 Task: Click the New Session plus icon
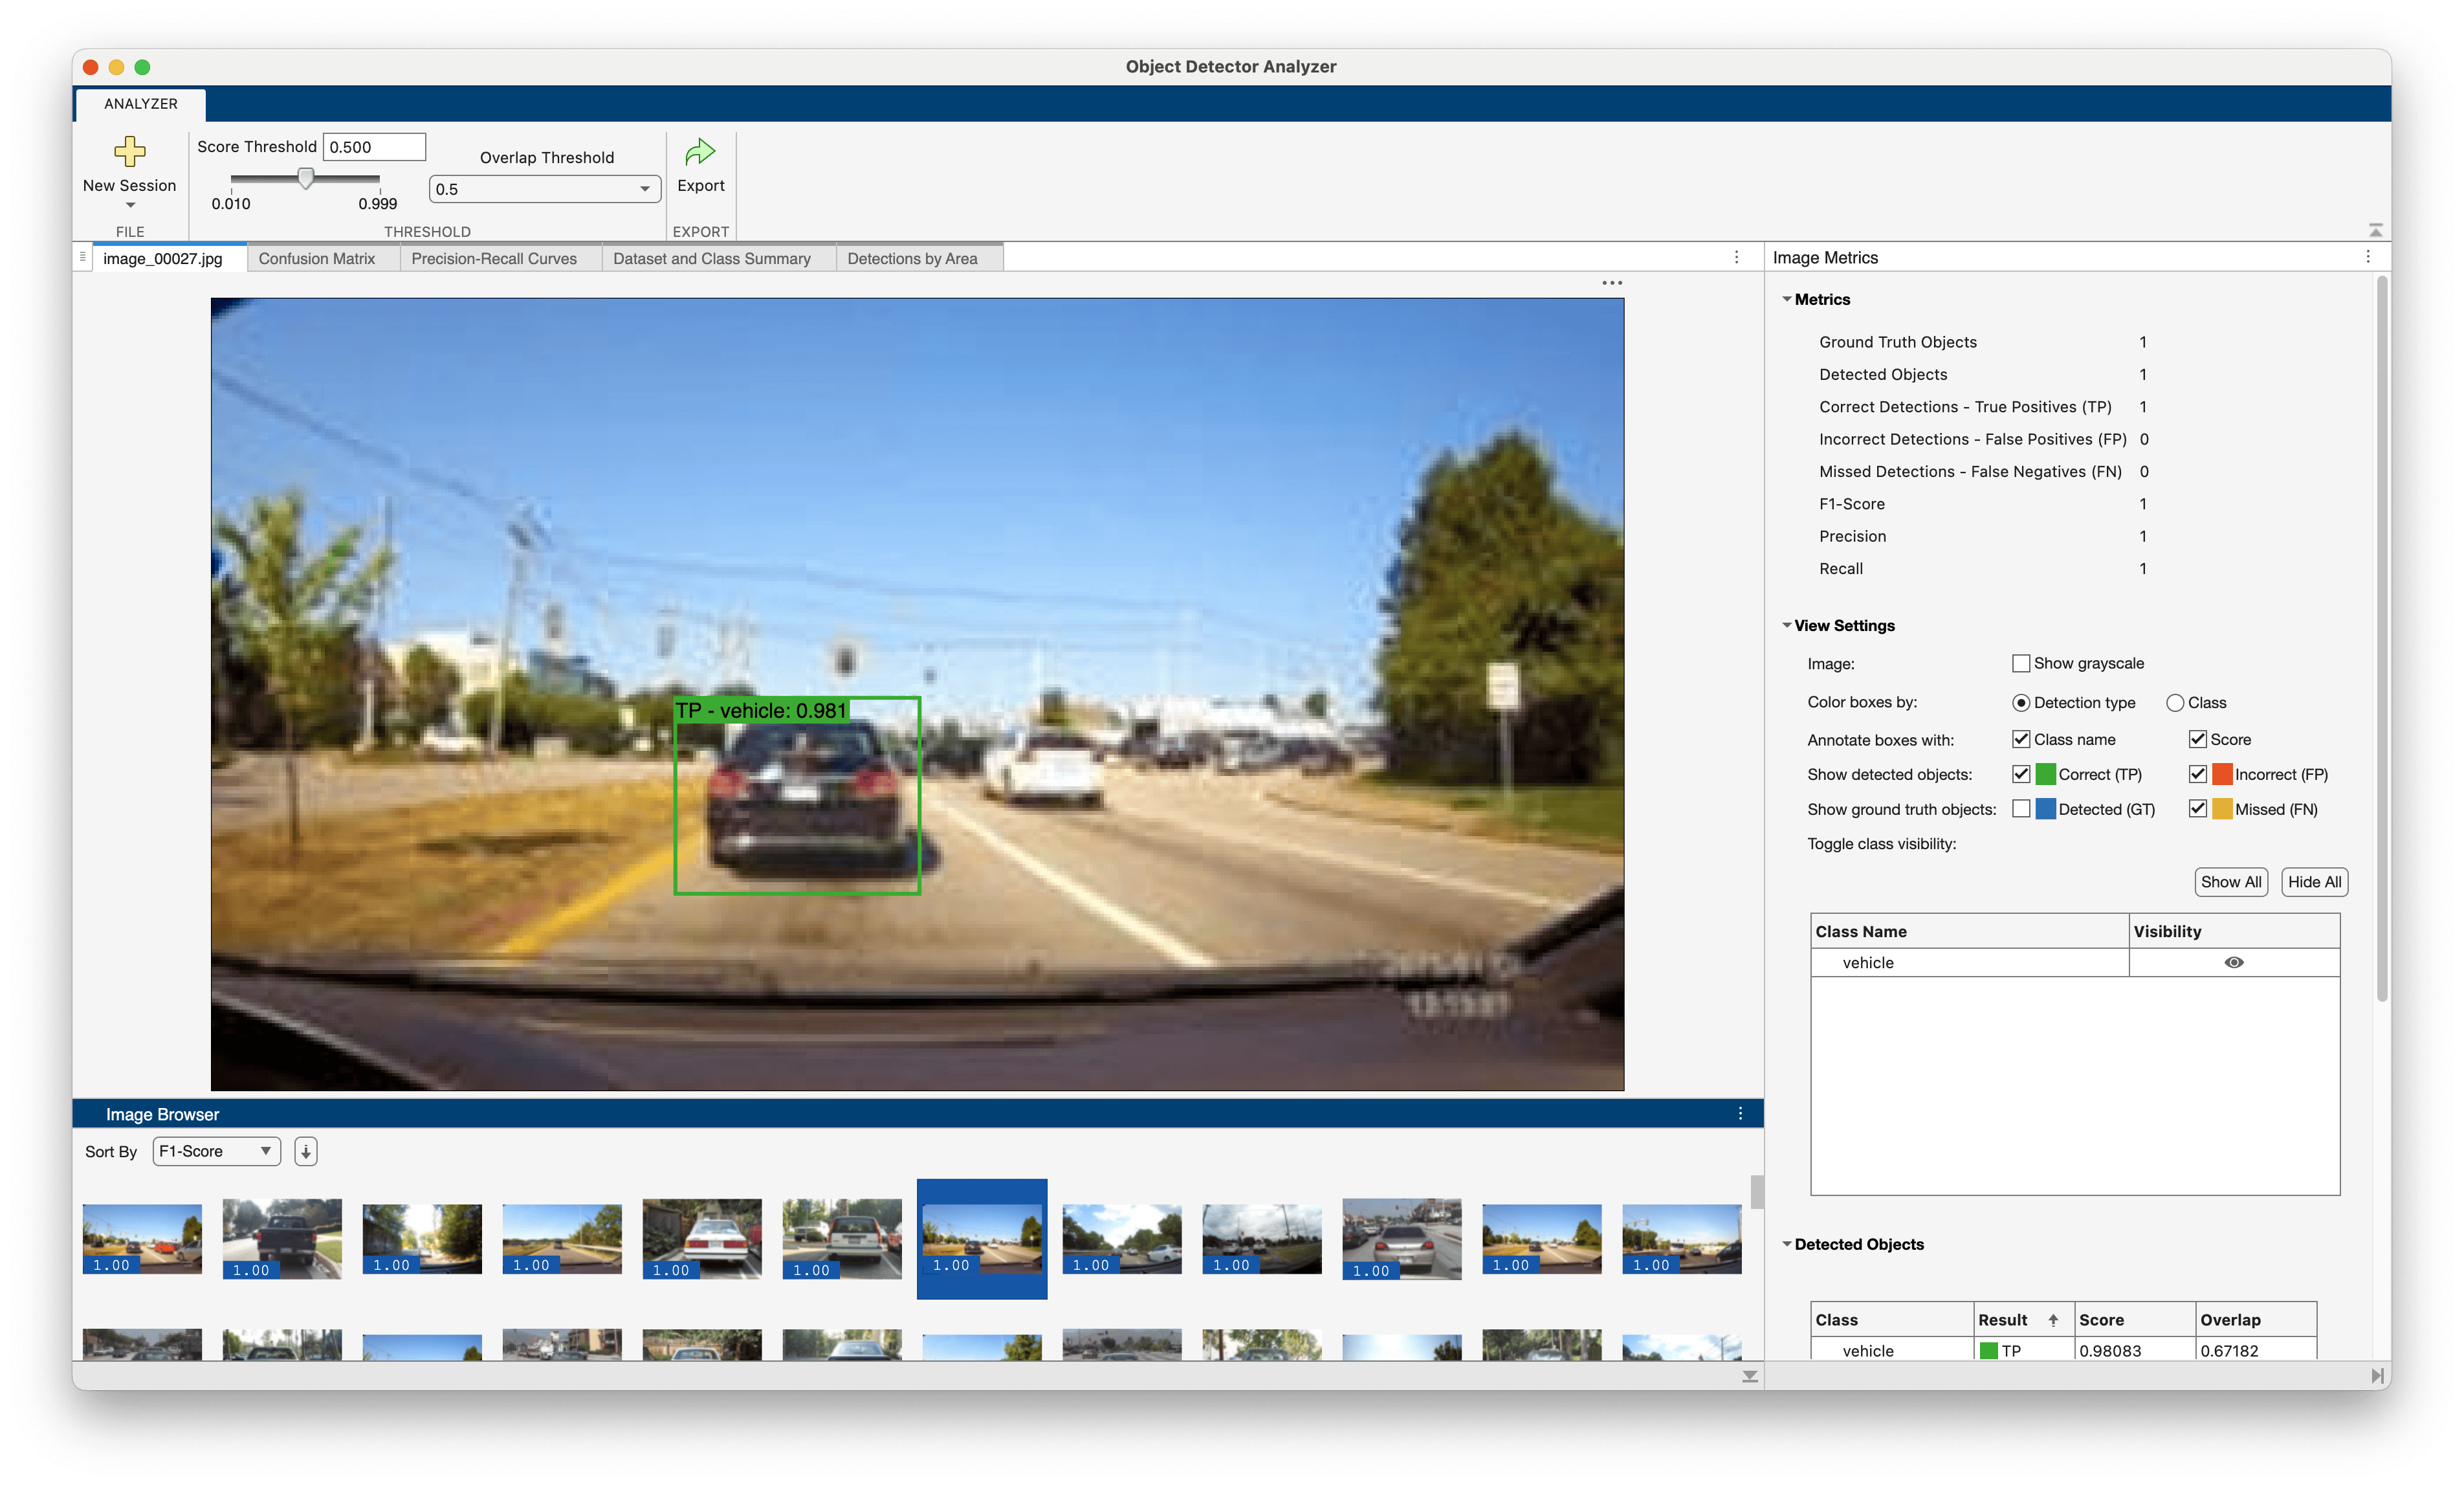click(x=129, y=152)
